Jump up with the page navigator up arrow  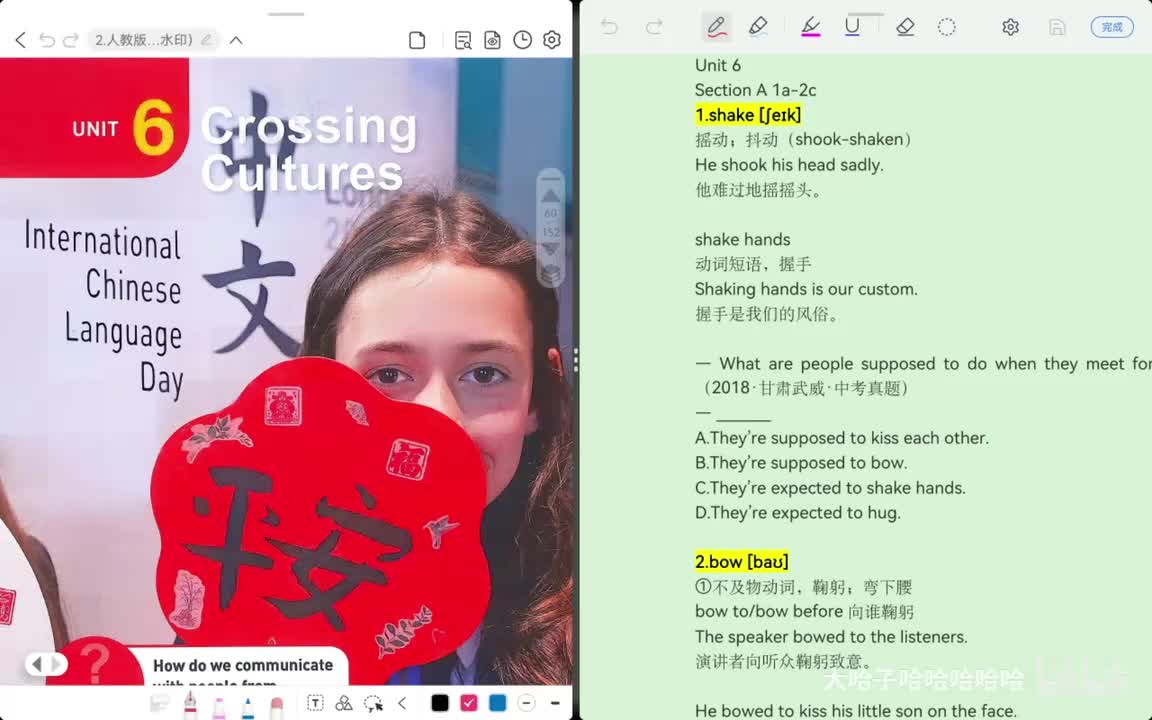tap(551, 195)
